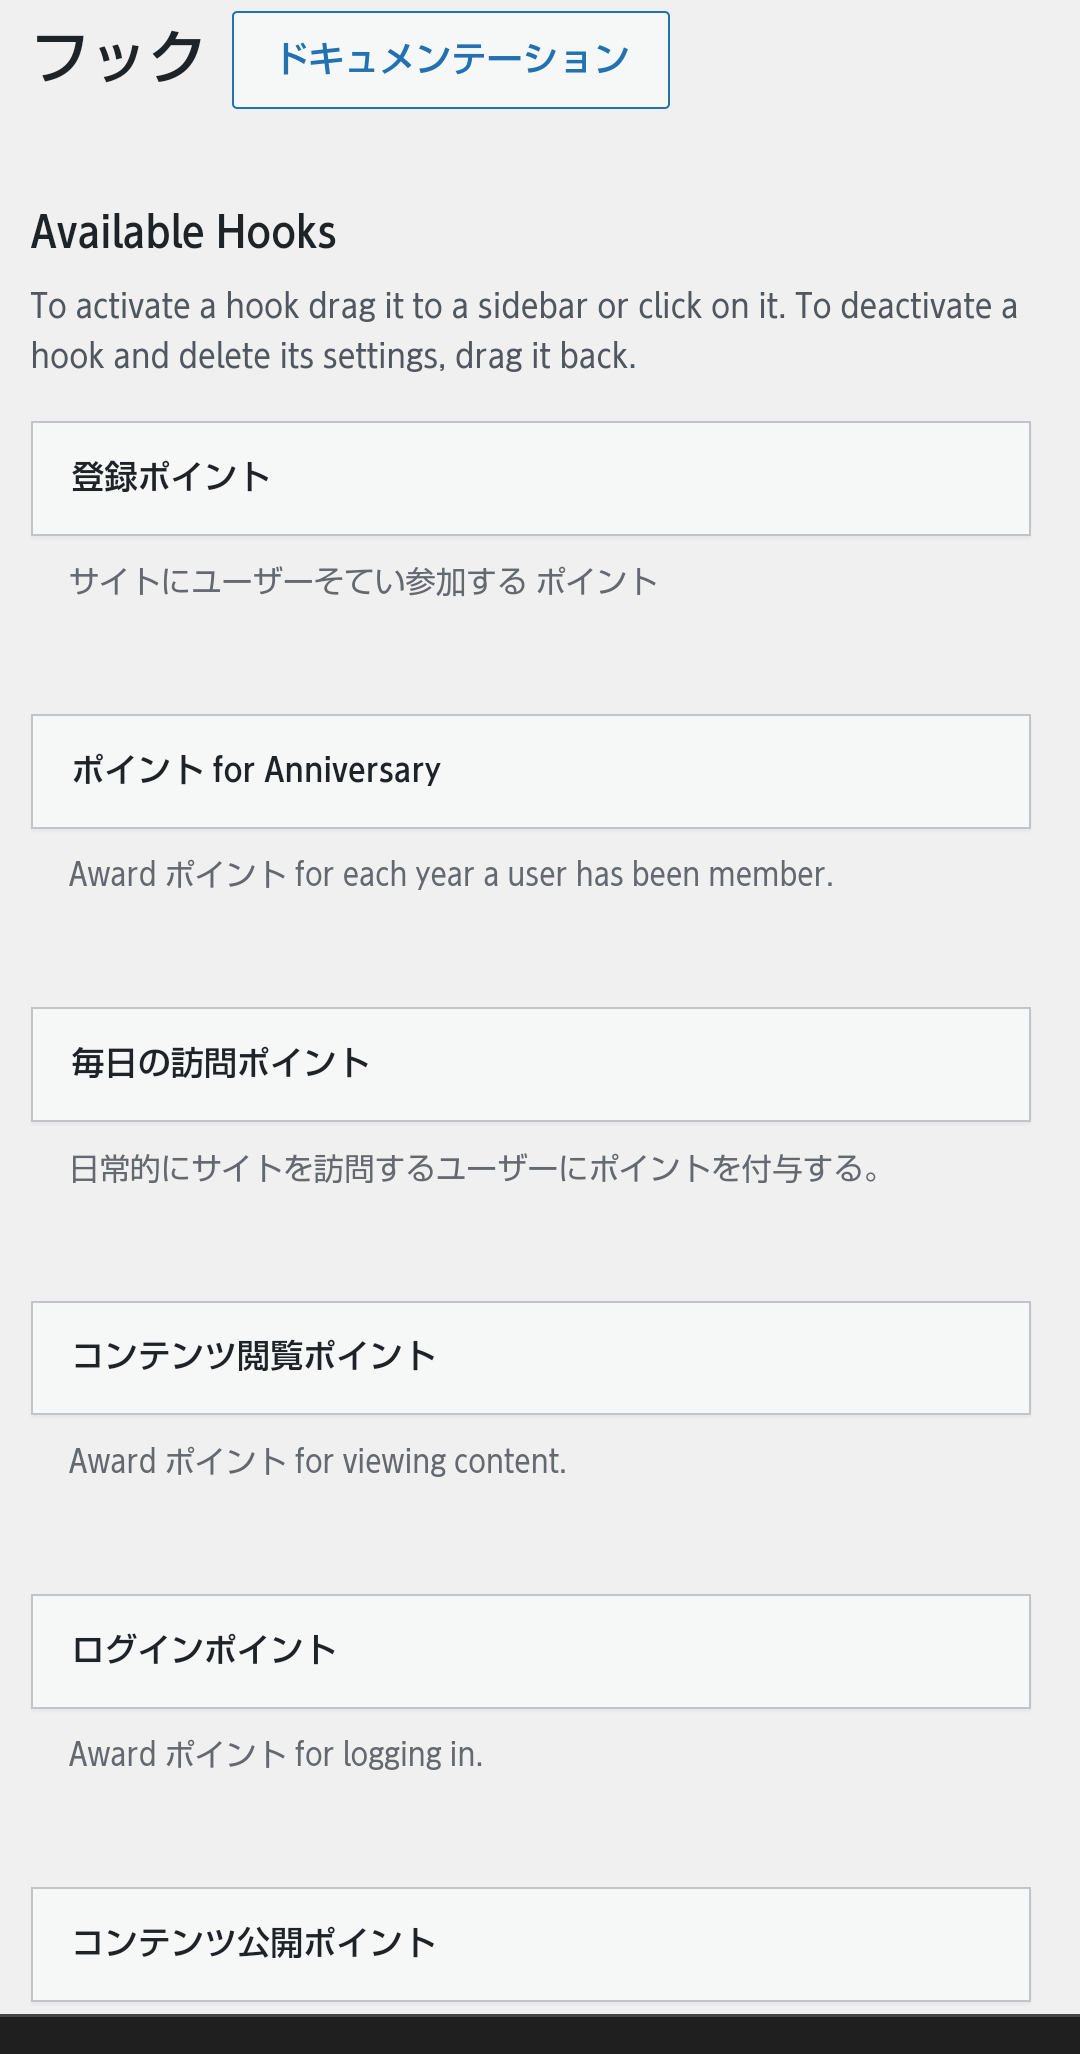
Task: Click the コンテンツ公開ポイント hook
Action: (x=531, y=1944)
